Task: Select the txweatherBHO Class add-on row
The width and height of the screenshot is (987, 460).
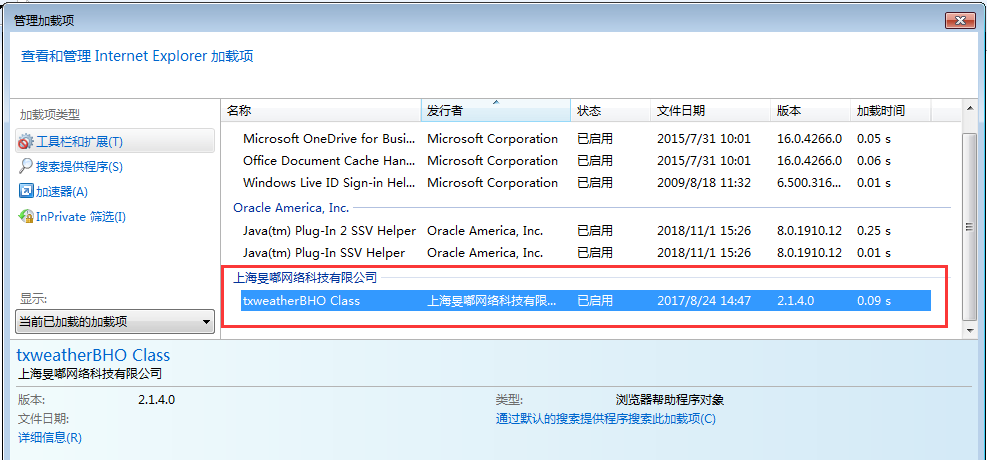Action: point(301,300)
